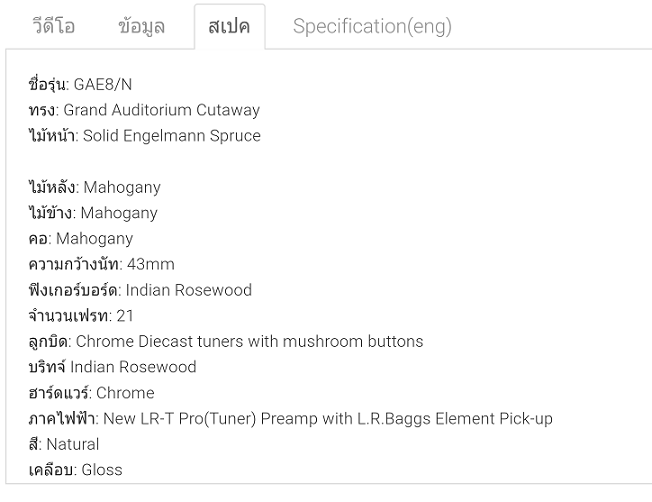Switch to the ข้อมูล tab
The width and height of the screenshot is (652, 502).
[141, 26]
